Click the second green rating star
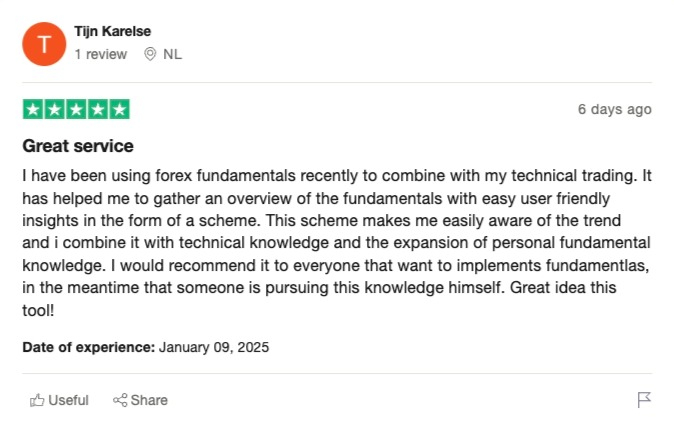674x422 pixels. (x=55, y=109)
